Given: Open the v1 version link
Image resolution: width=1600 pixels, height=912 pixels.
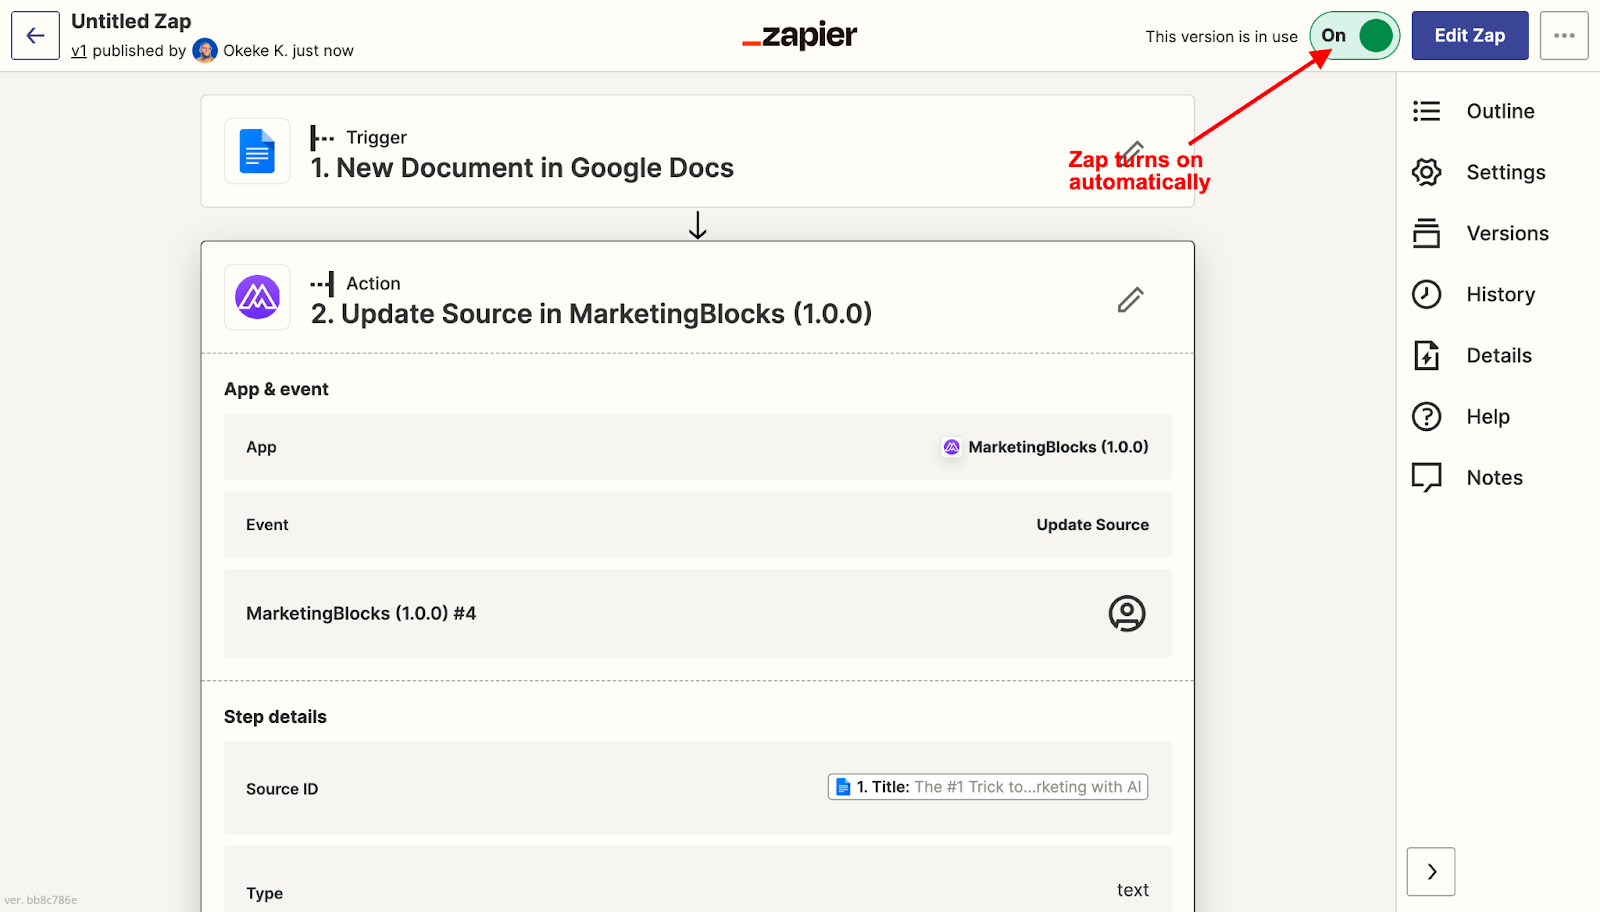Looking at the screenshot, I should pos(79,51).
